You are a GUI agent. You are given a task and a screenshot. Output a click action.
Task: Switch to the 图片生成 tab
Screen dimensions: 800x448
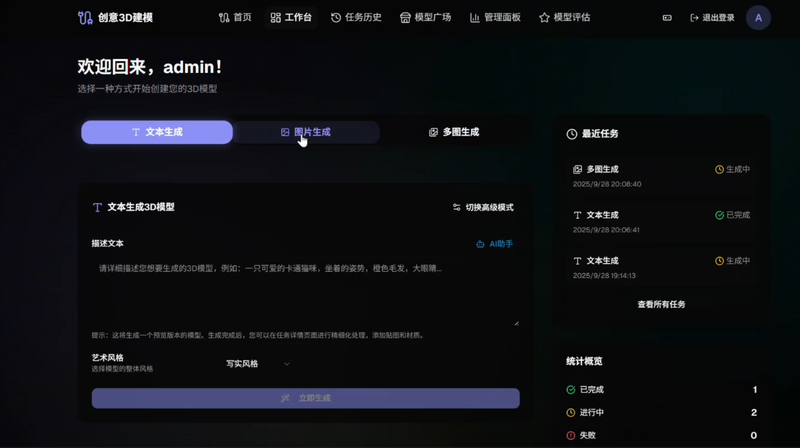(x=306, y=132)
